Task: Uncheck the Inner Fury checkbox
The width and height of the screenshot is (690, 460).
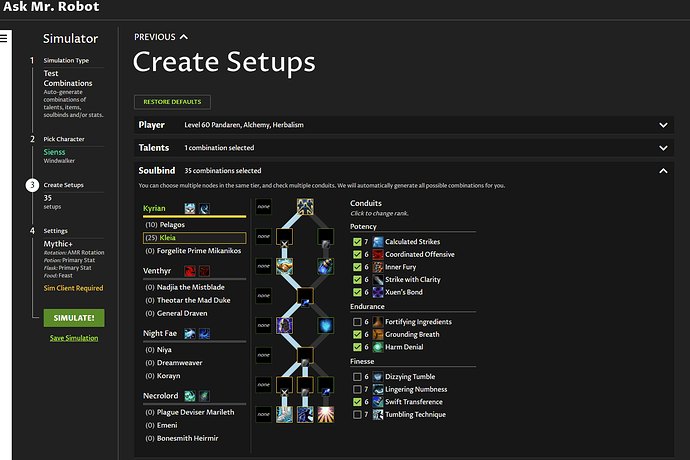Action: [357, 267]
